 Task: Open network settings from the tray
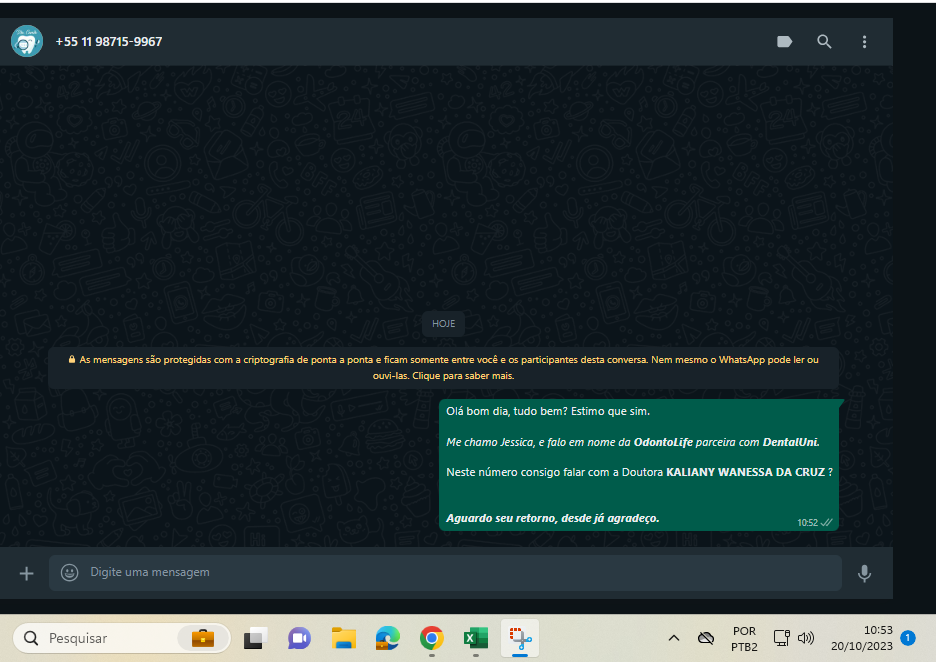[x=781, y=638]
